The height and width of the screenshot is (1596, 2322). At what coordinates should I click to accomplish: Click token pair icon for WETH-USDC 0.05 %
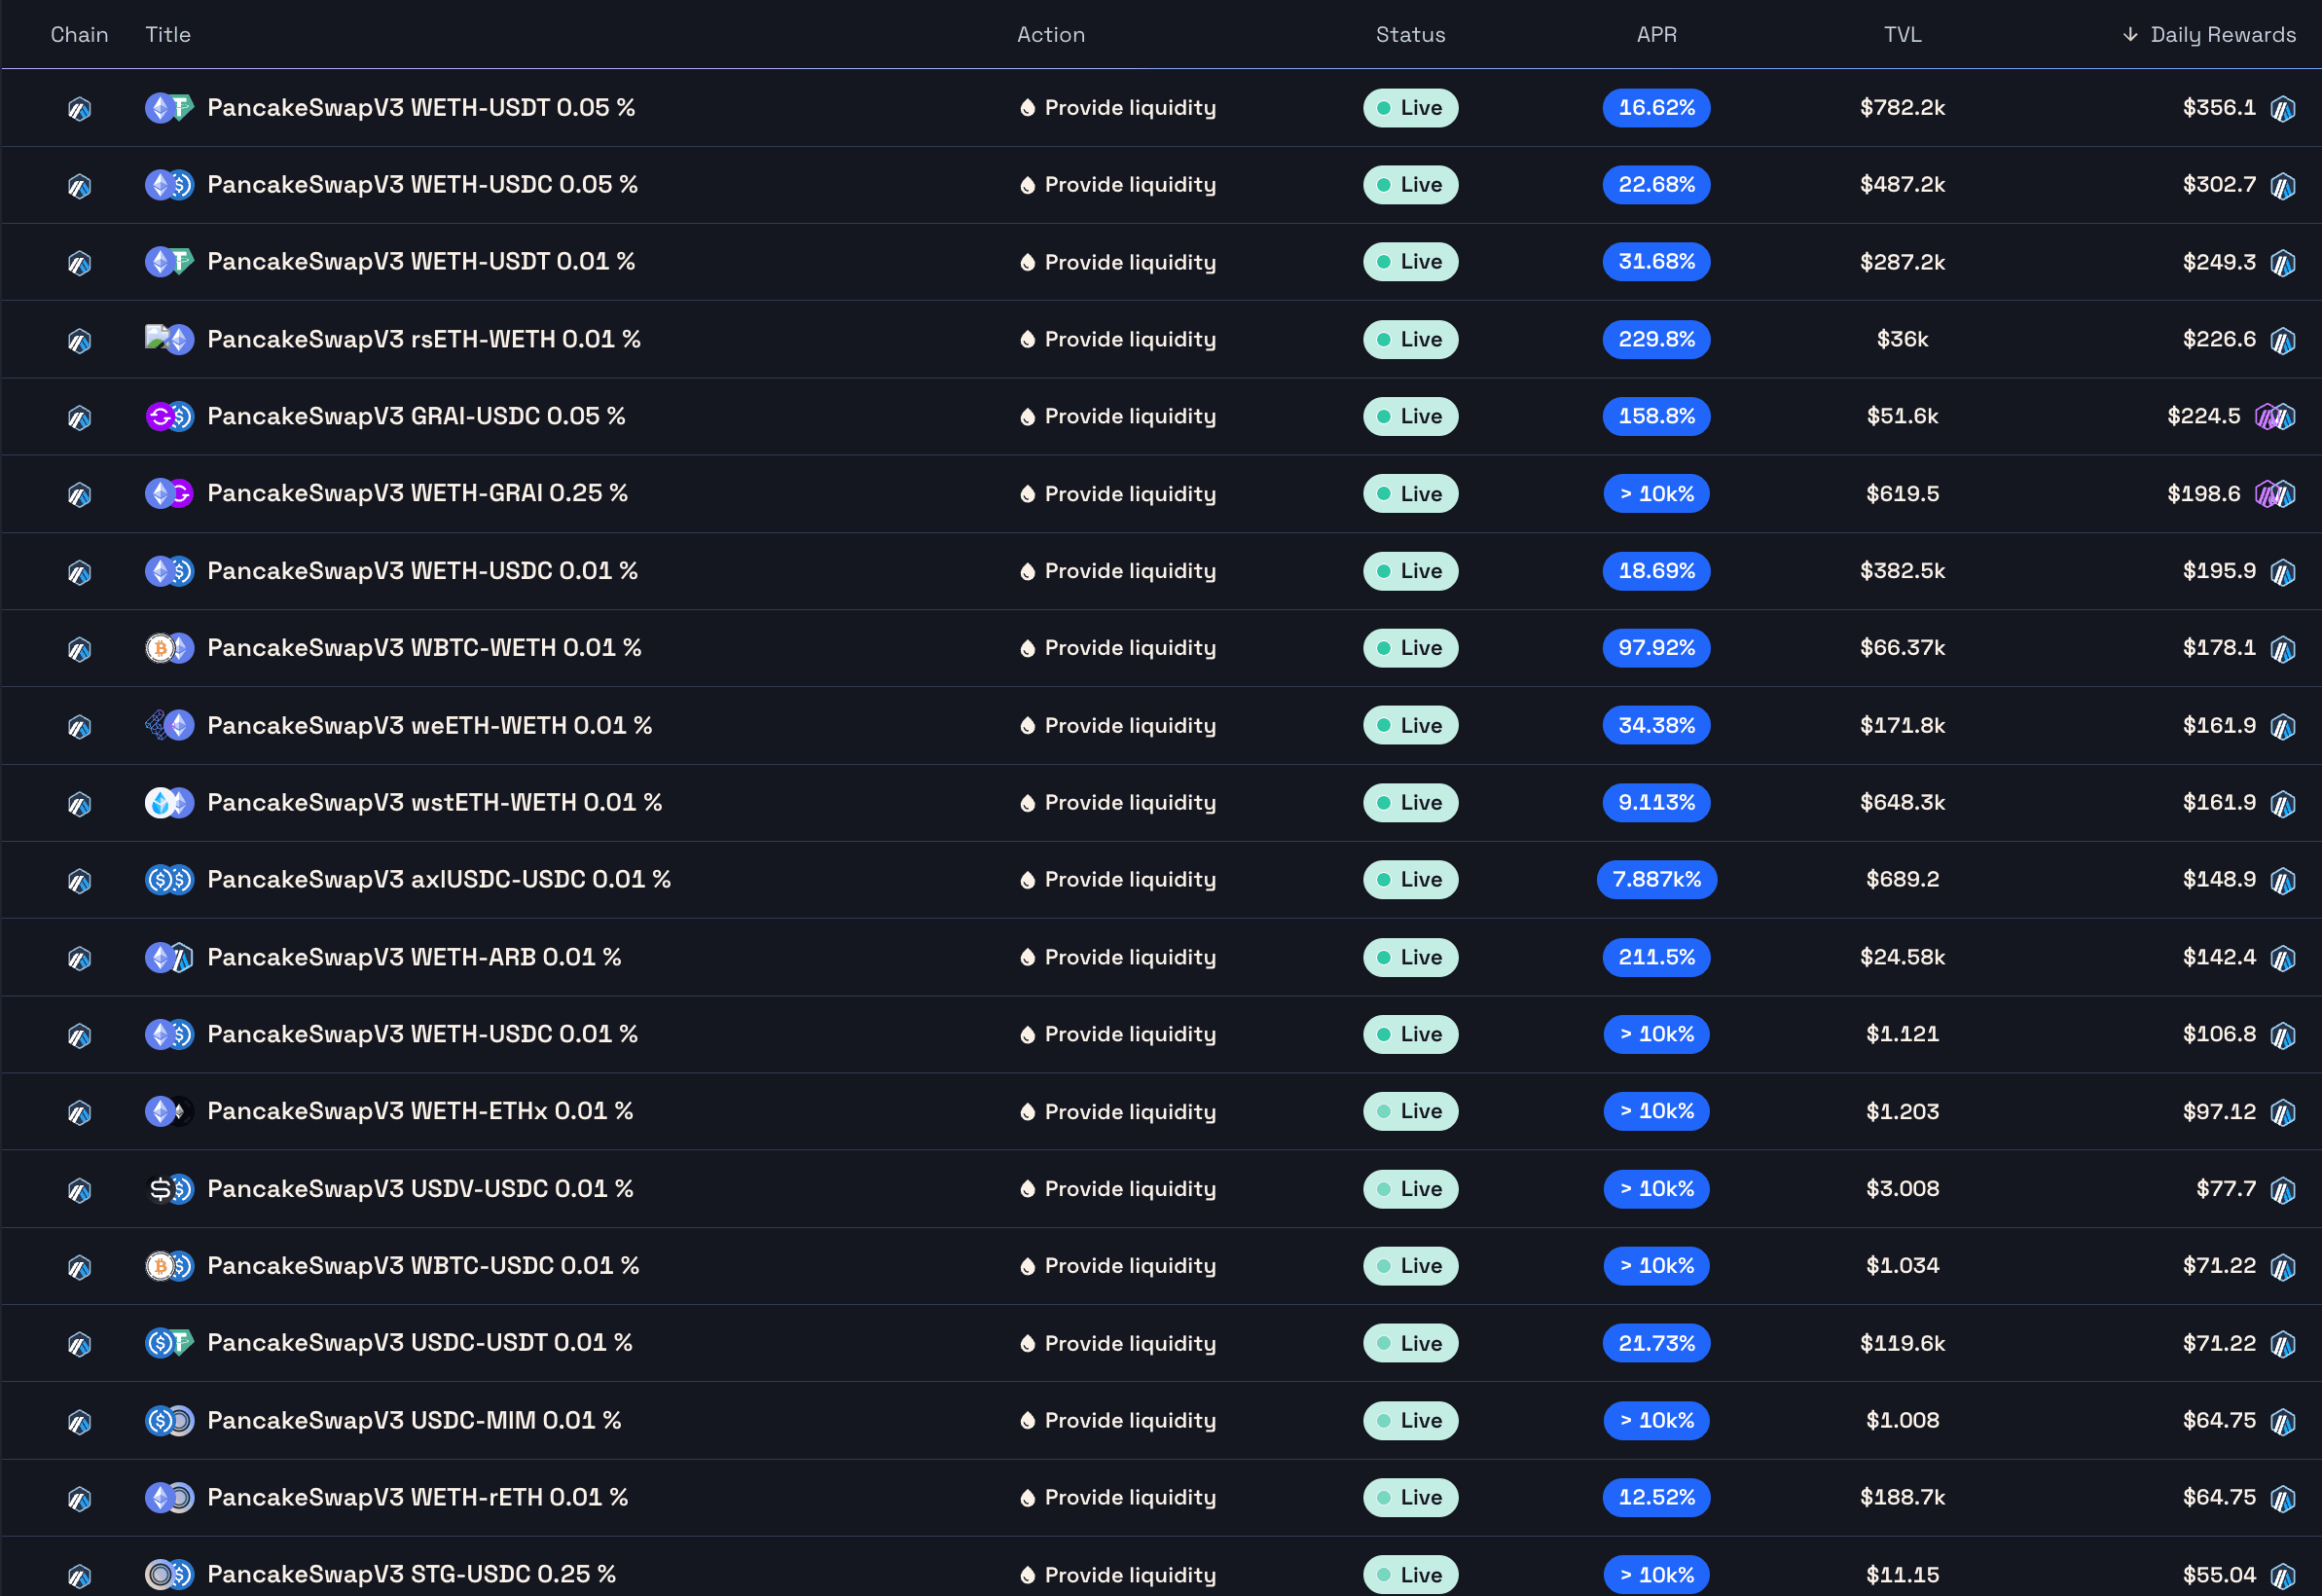click(169, 184)
